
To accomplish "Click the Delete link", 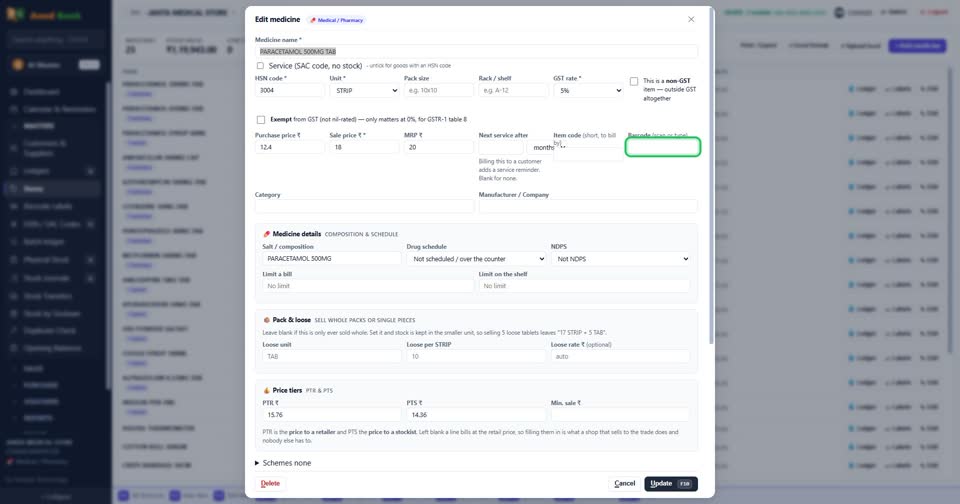I will pos(270,483).
